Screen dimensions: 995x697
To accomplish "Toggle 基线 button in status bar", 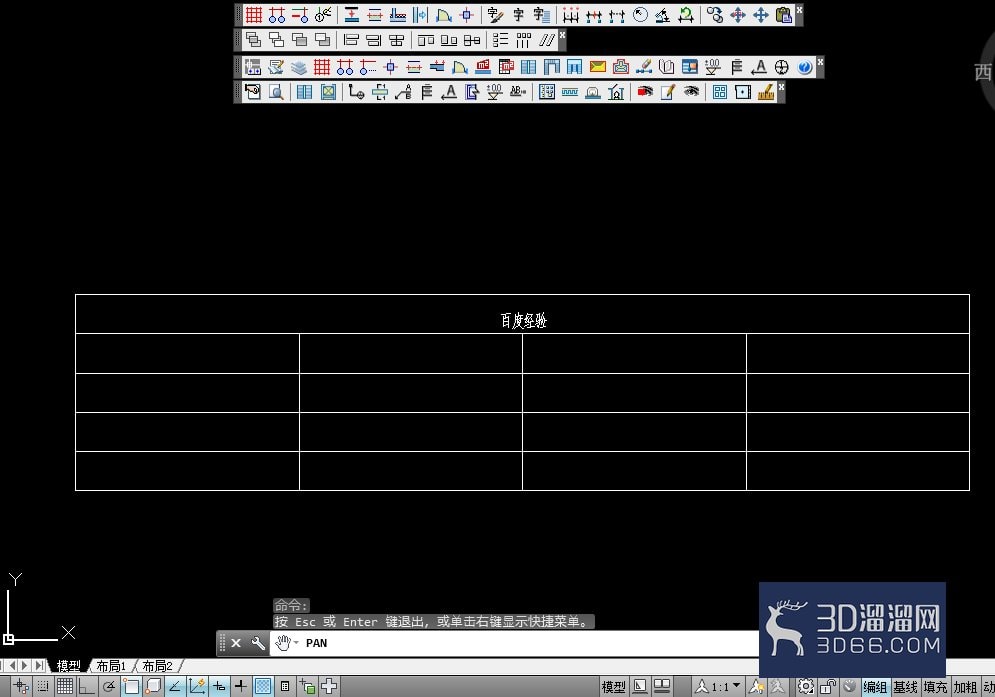I will 906,687.
